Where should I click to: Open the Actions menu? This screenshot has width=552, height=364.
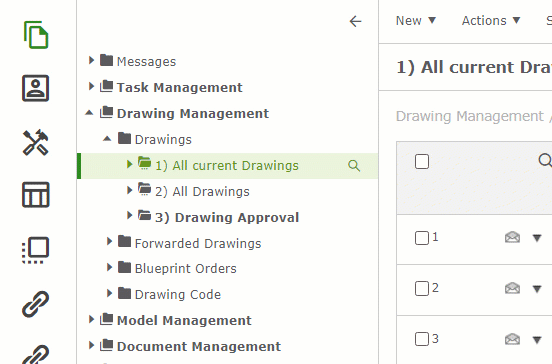491,20
